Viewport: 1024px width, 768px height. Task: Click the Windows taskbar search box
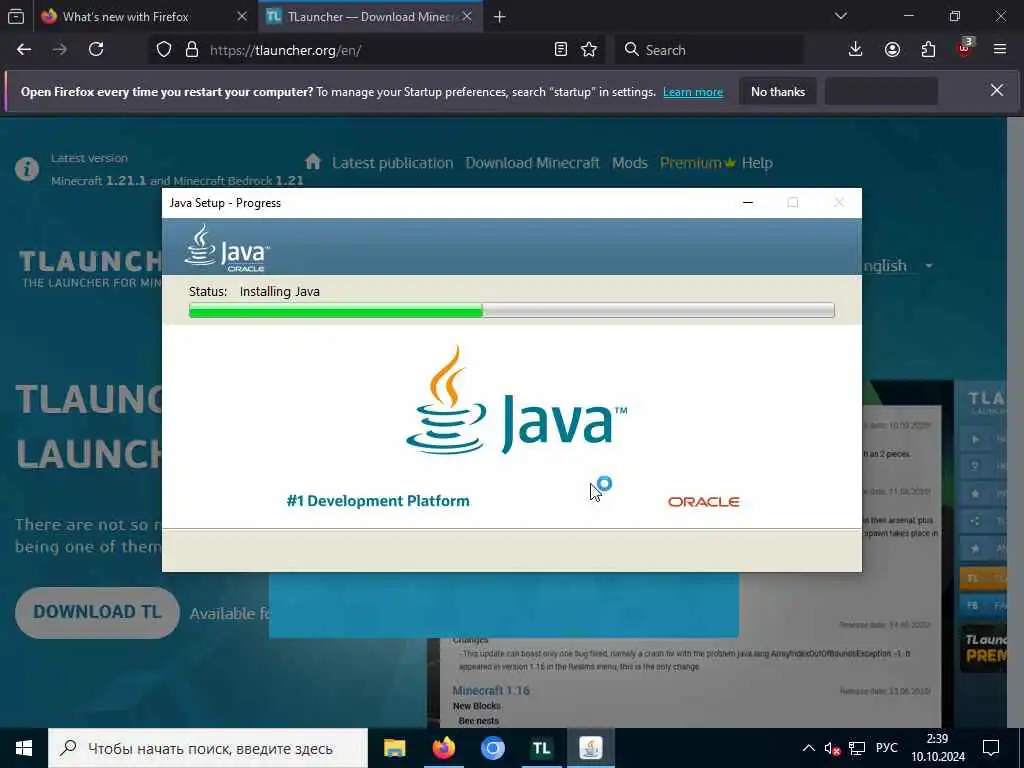pos(208,748)
